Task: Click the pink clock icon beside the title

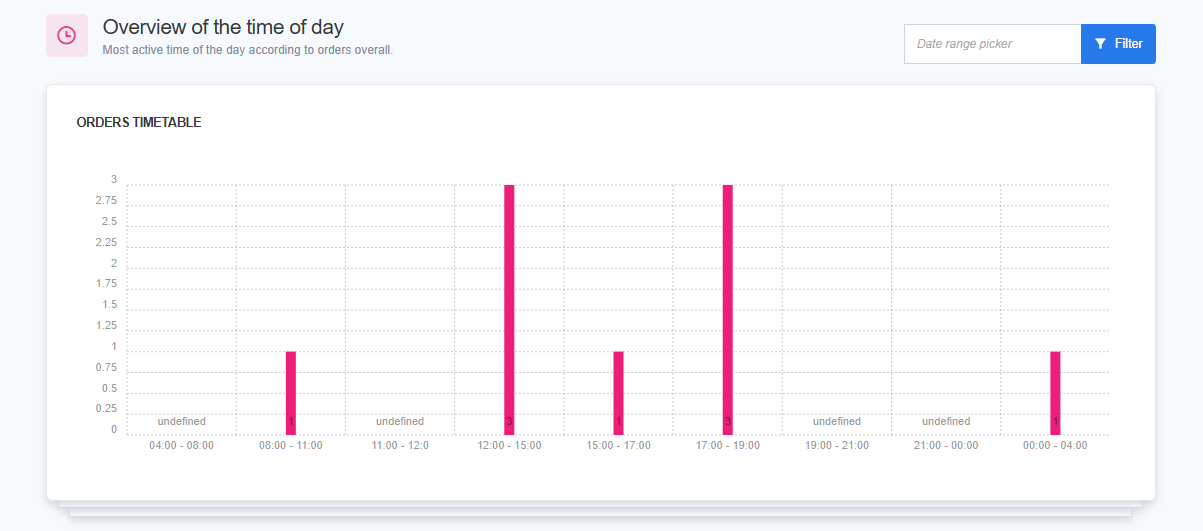Action: pos(67,36)
